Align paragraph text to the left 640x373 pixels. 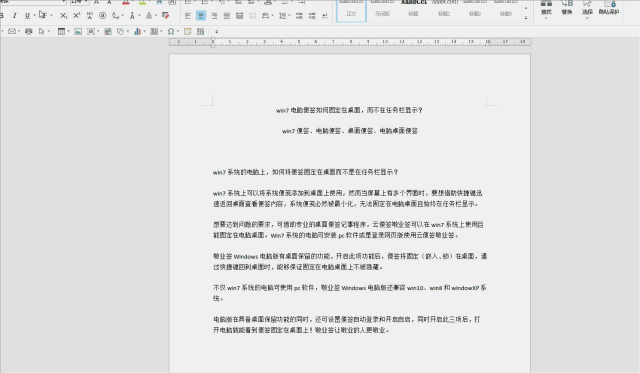[x=188, y=16]
